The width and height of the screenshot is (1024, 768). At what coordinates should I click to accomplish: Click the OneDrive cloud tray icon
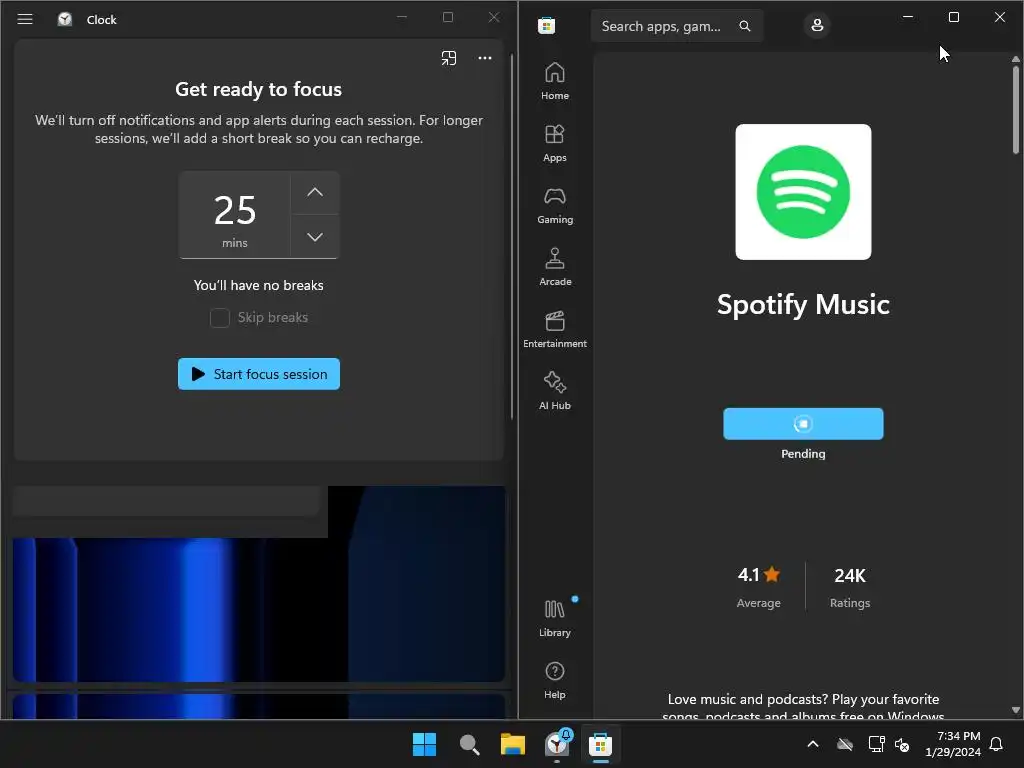tap(845, 744)
